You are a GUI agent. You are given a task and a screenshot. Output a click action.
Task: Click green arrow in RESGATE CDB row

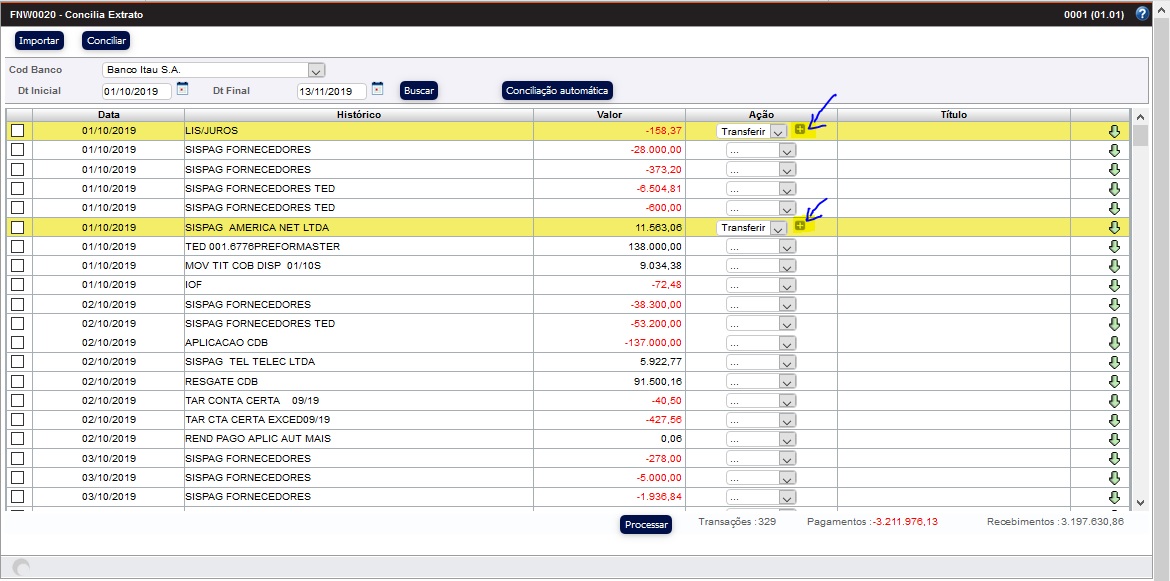[x=1114, y=381]
